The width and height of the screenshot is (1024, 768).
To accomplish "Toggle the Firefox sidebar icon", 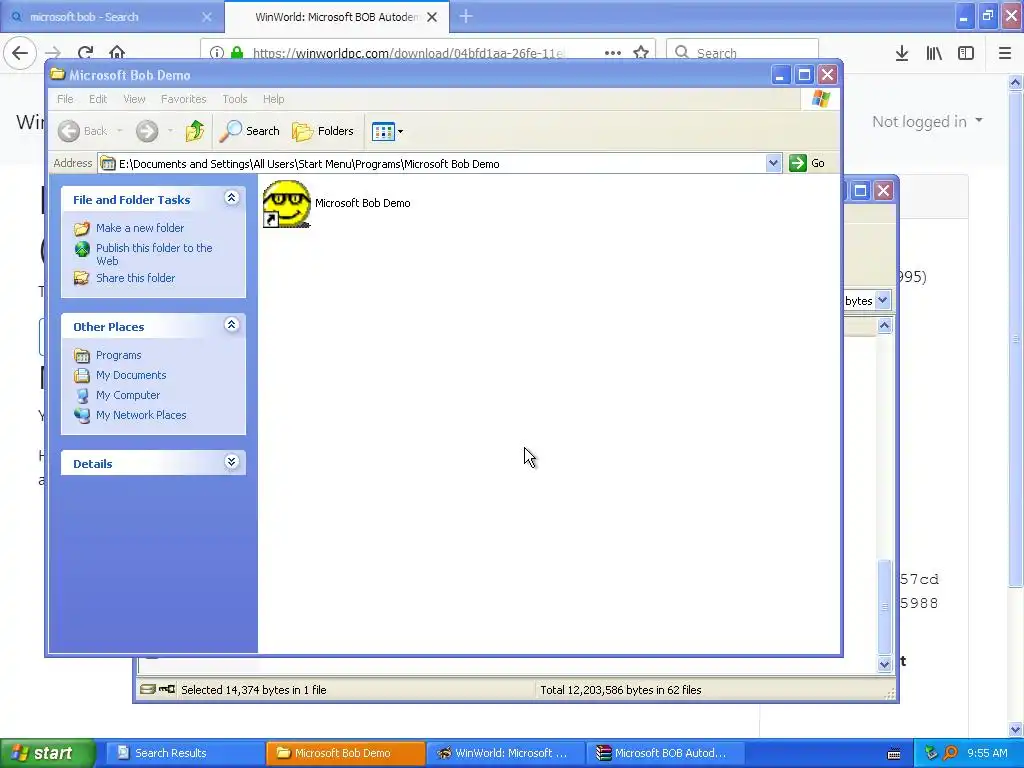I will (x=966, y=54).
